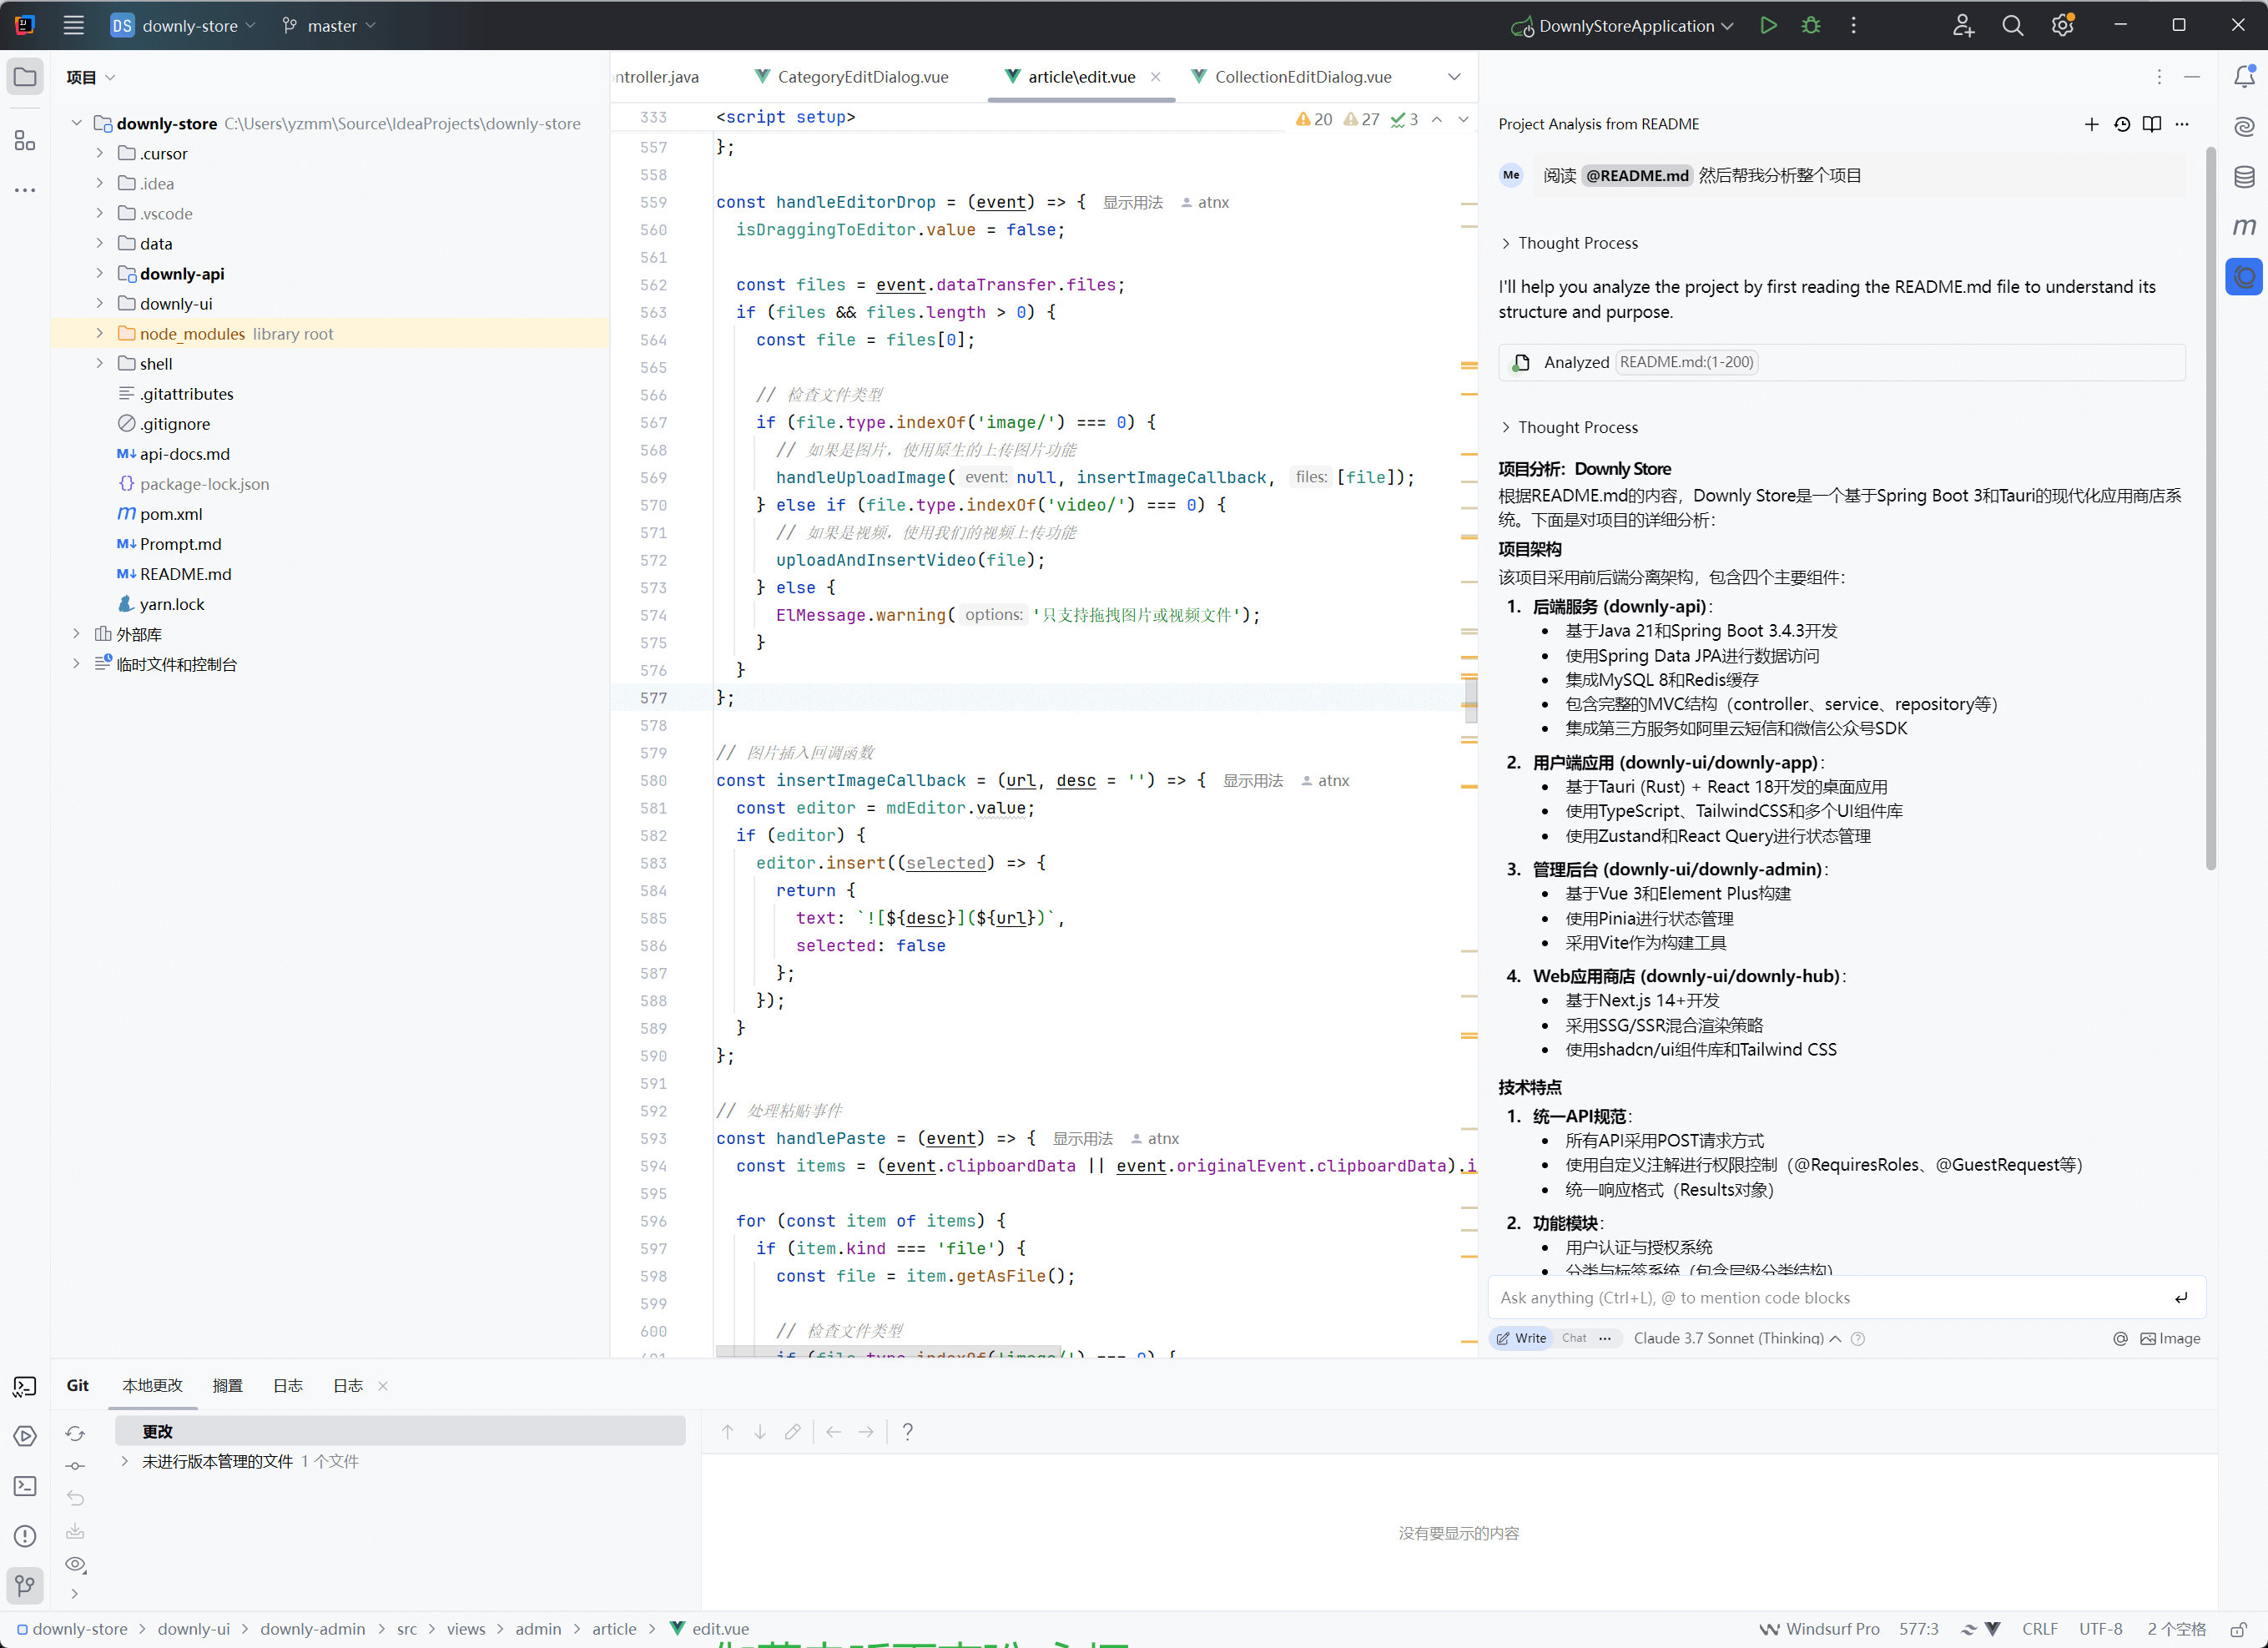Start a new chat with plus icon
The width and height of the screenshot is (2268, 1648).
click(x=2091, y=124)
